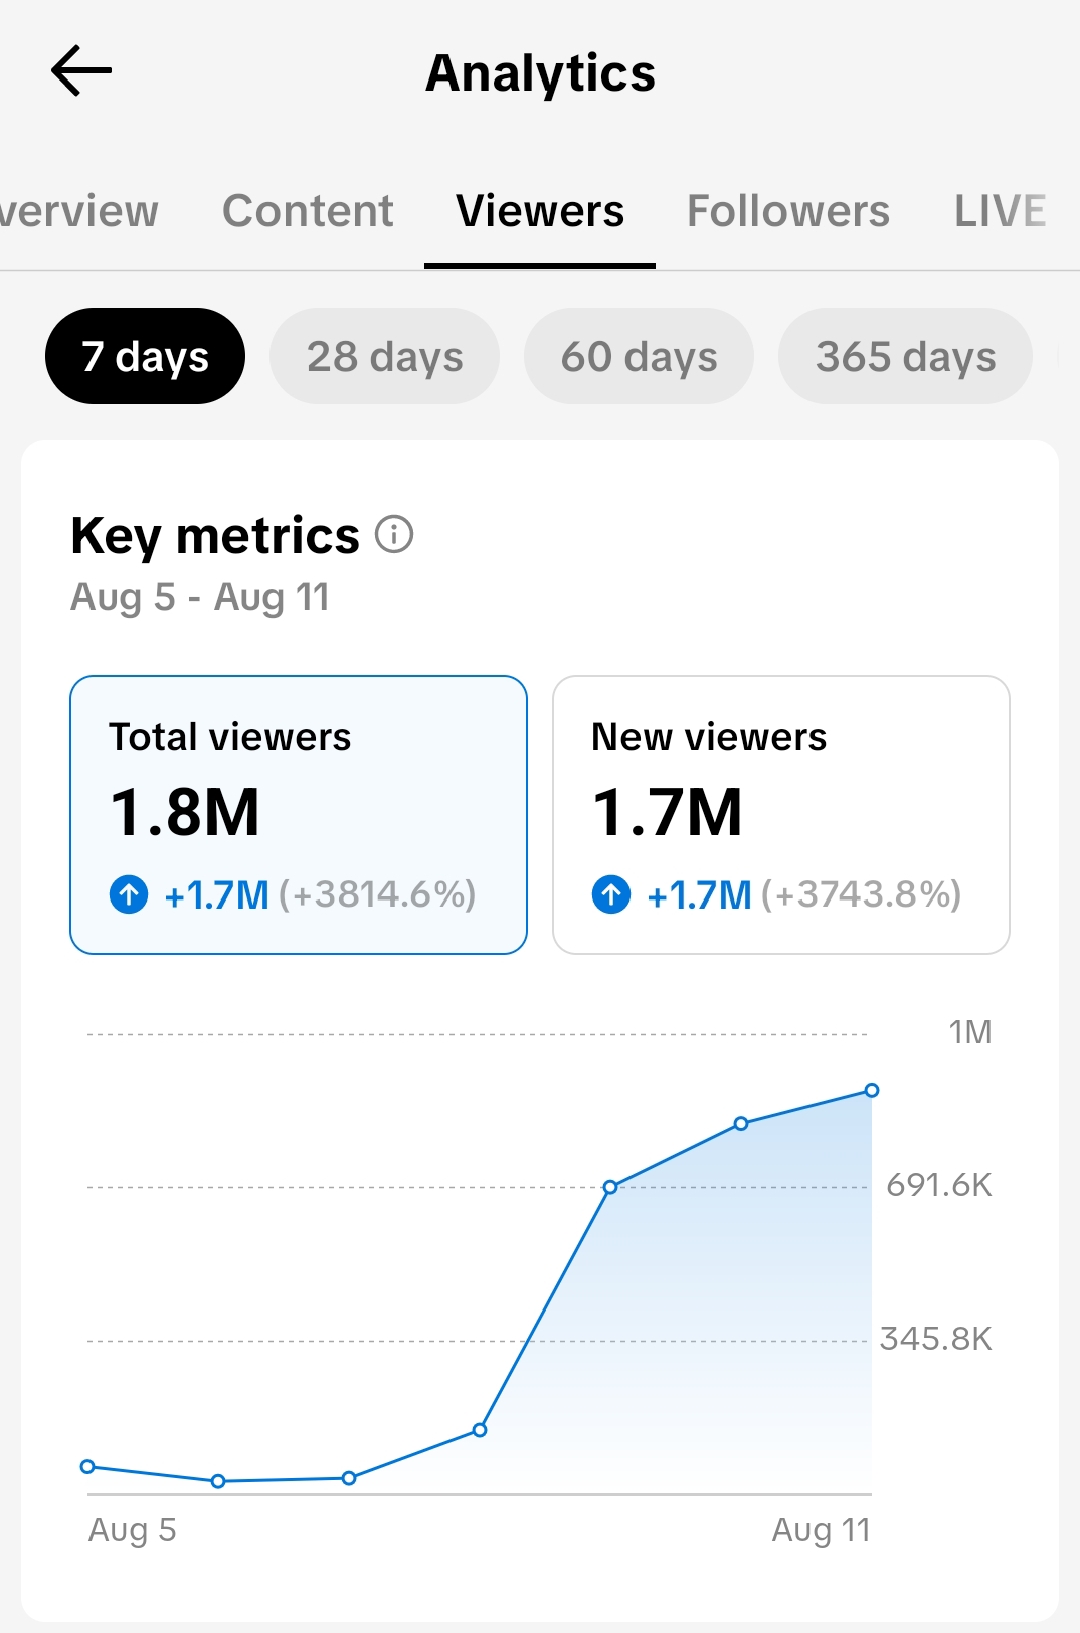1080x1633 pixels.
Task: Select the Total viewers metric card
Action: pyautogui.click(x=298, y=815)
